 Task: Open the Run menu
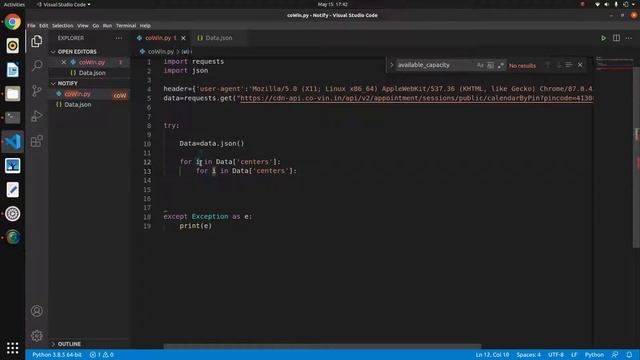coord(107,26)
